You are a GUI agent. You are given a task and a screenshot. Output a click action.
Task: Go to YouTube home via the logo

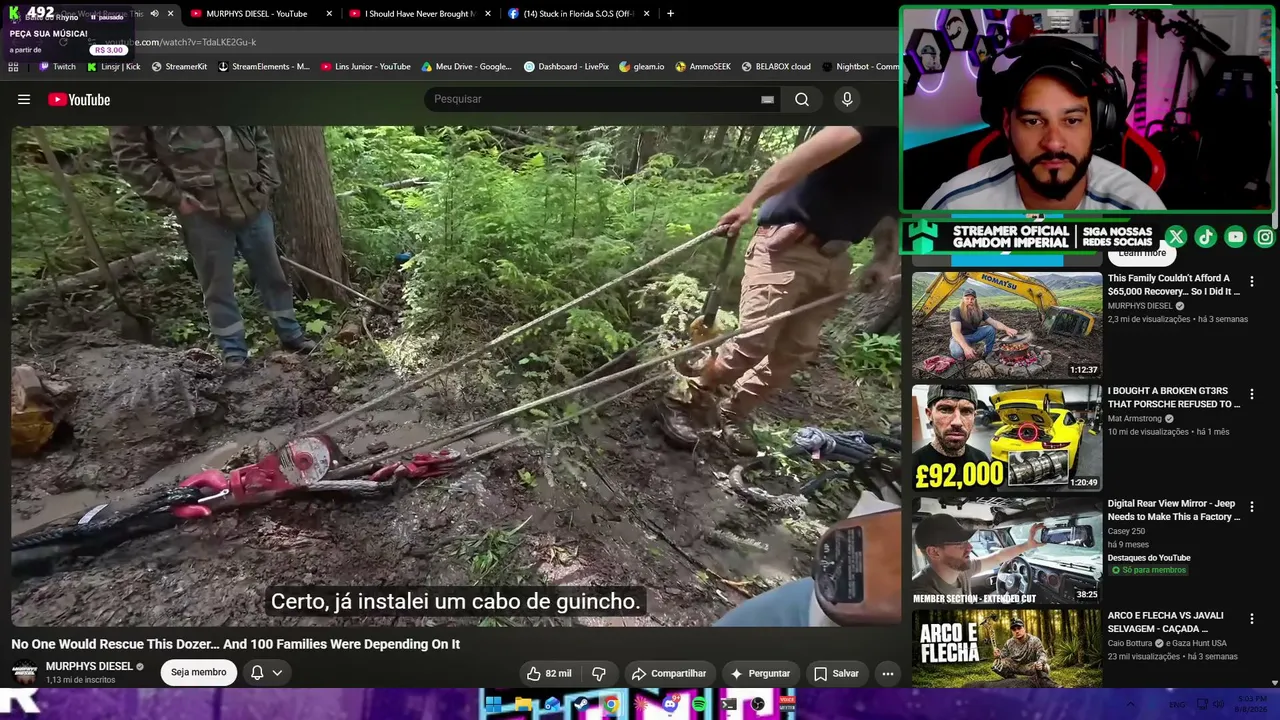tap(79, 99)
